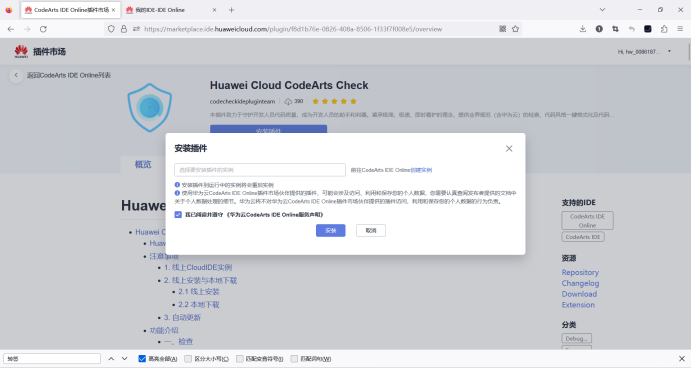Uncheck the CodeArts IDE Online service agreement checkbox
This screenshot has width=692, height=368.
(x=178, y=214)
